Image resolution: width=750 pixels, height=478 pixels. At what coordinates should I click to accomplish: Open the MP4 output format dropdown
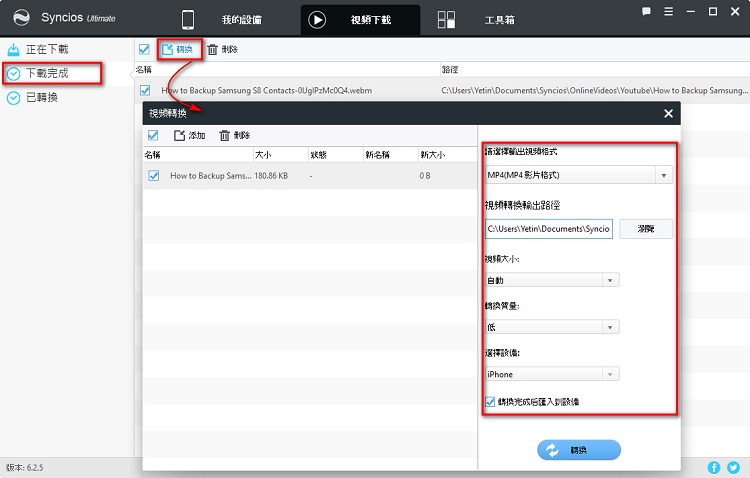pyautogui.click(x=579, y=175)
